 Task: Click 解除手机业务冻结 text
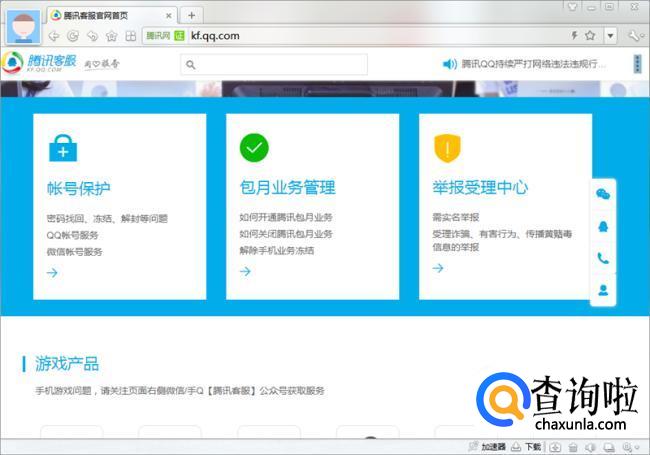pos(276,250)
